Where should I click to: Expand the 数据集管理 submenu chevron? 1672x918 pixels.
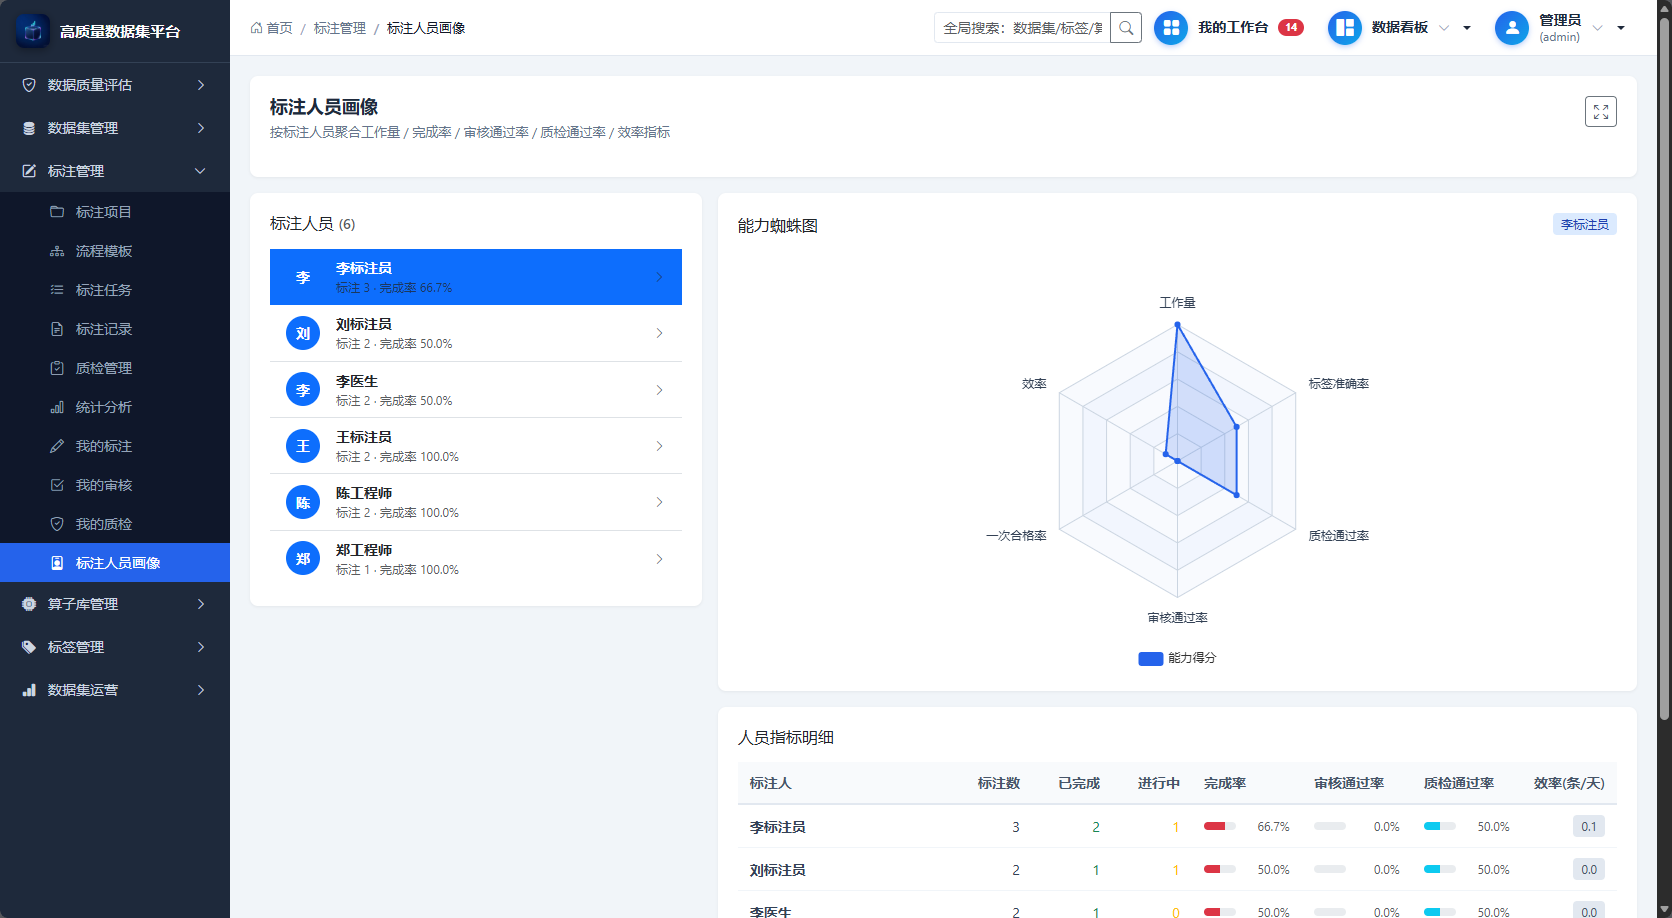point(201,128)
